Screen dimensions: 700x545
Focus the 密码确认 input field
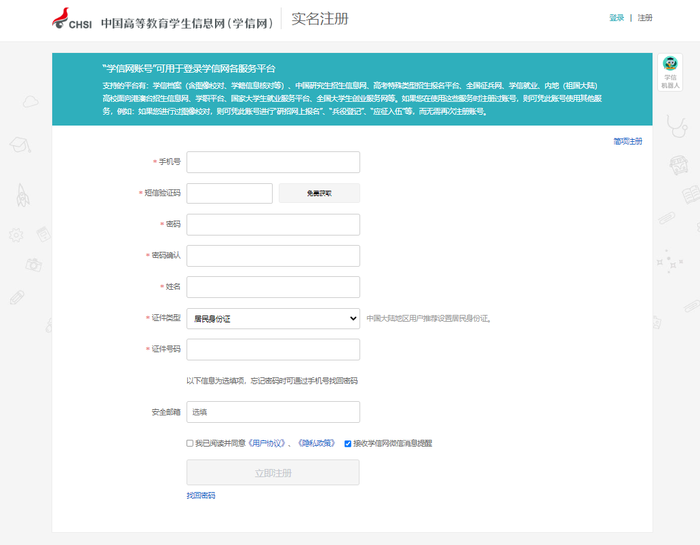pyautogui.click(x=273, y=256)
